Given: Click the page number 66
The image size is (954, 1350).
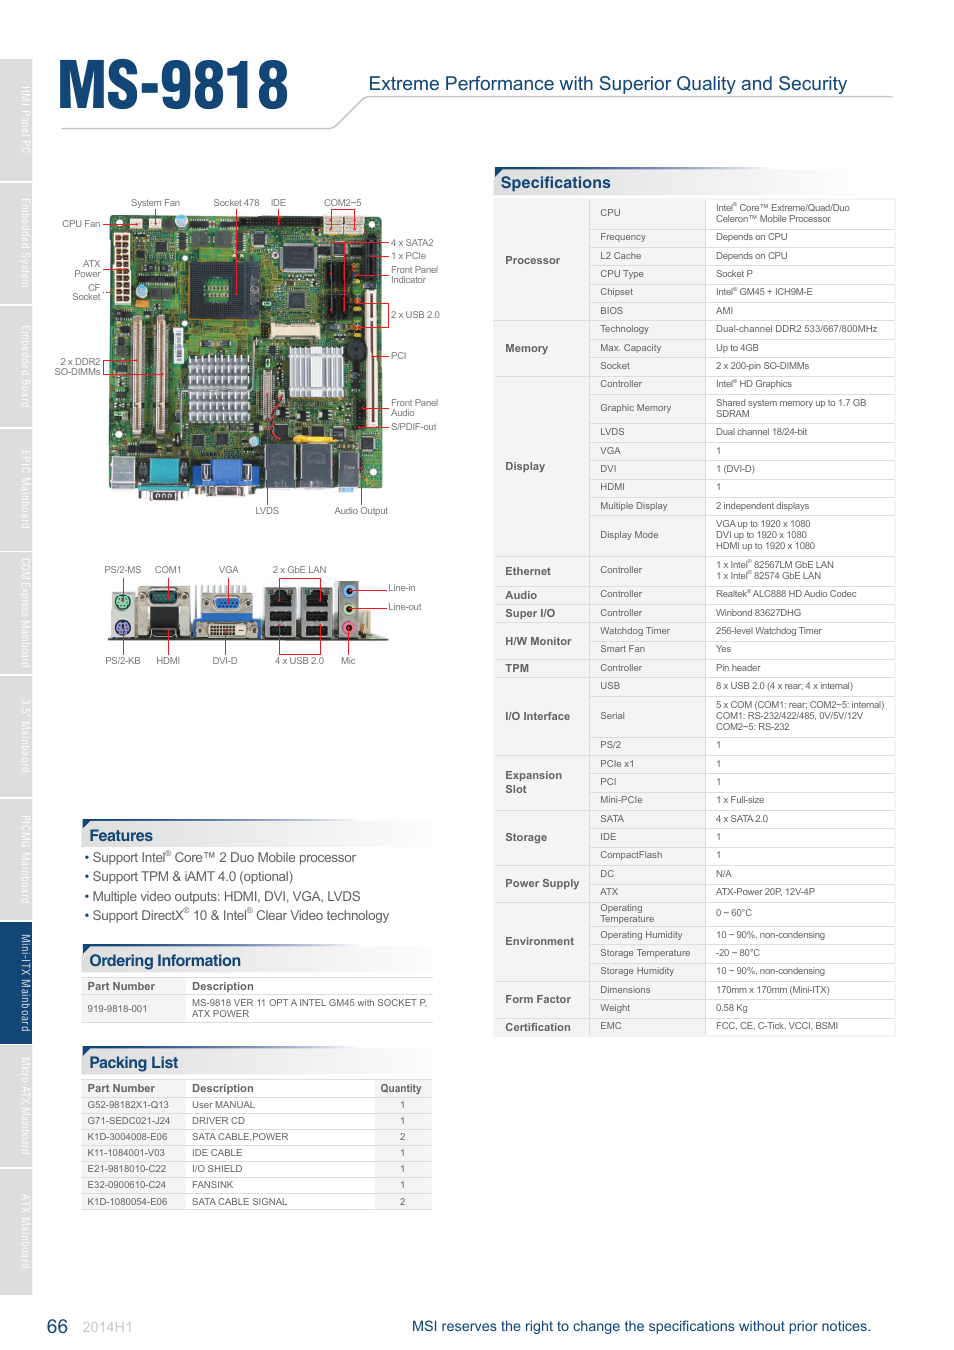Looking at the screenshot, I should pos(57,1326).
